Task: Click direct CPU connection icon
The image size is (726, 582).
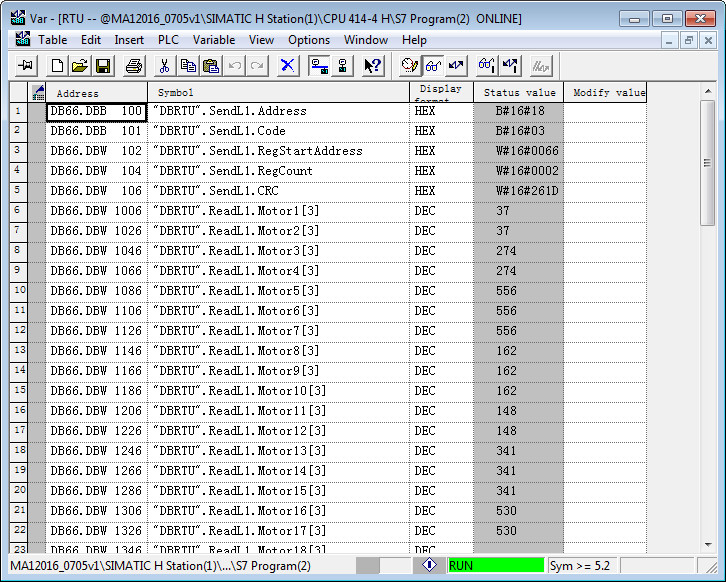Action: pos(342,66)
